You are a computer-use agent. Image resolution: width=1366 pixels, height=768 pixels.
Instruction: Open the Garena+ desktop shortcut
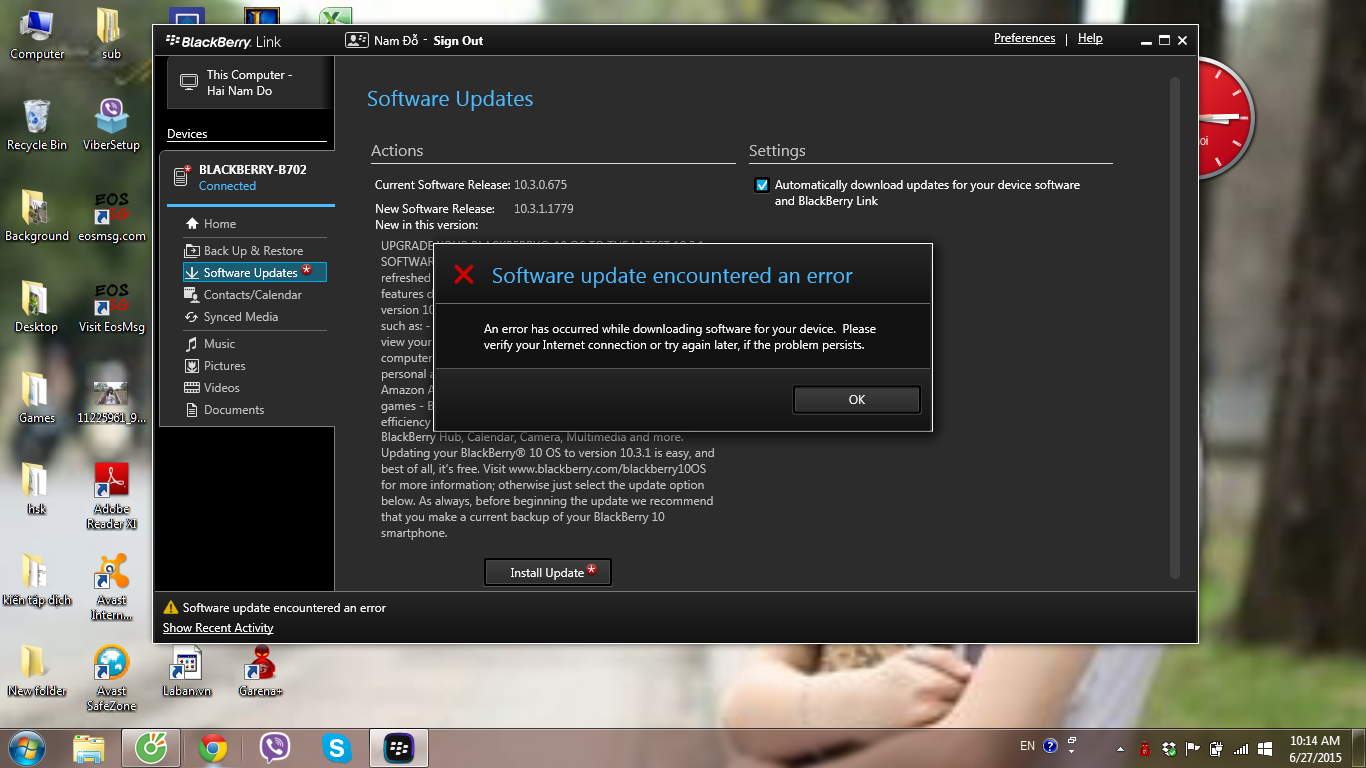coord(260,671)
